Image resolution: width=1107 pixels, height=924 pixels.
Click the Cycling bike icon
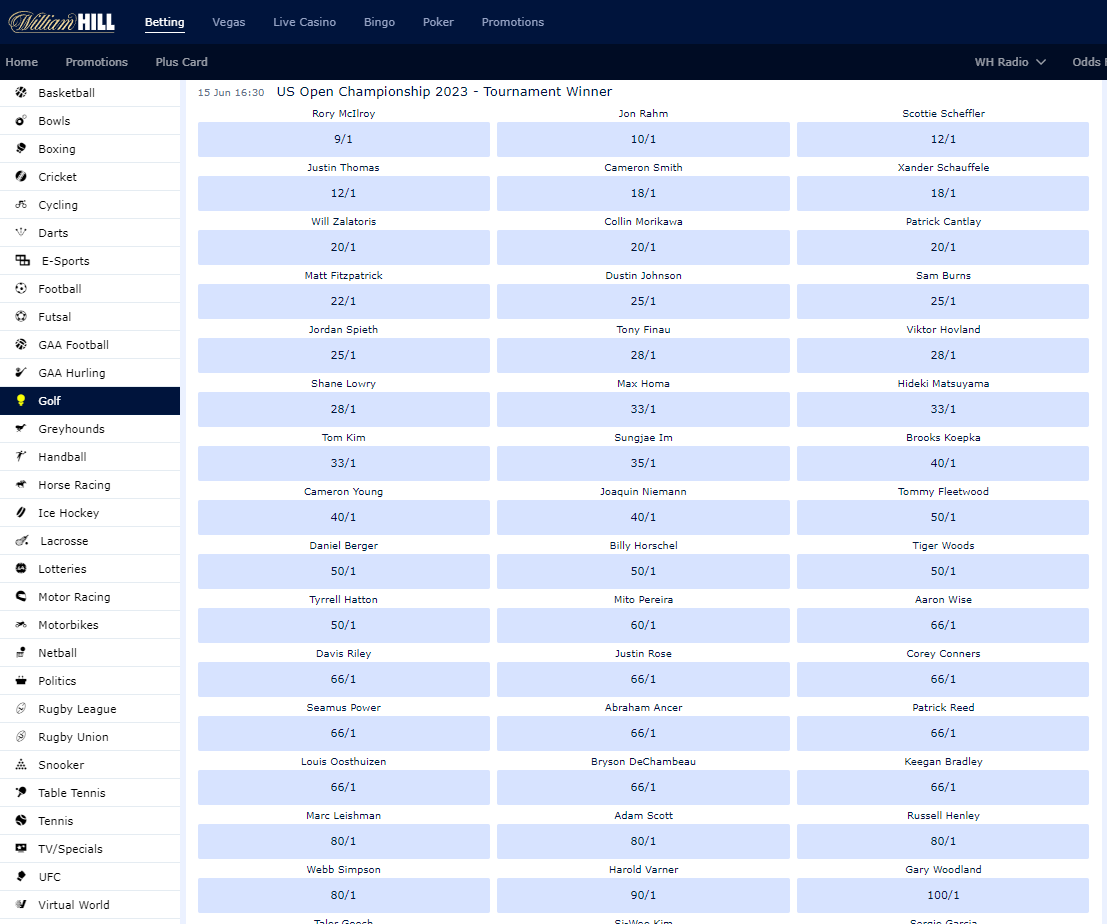point(21,205)
